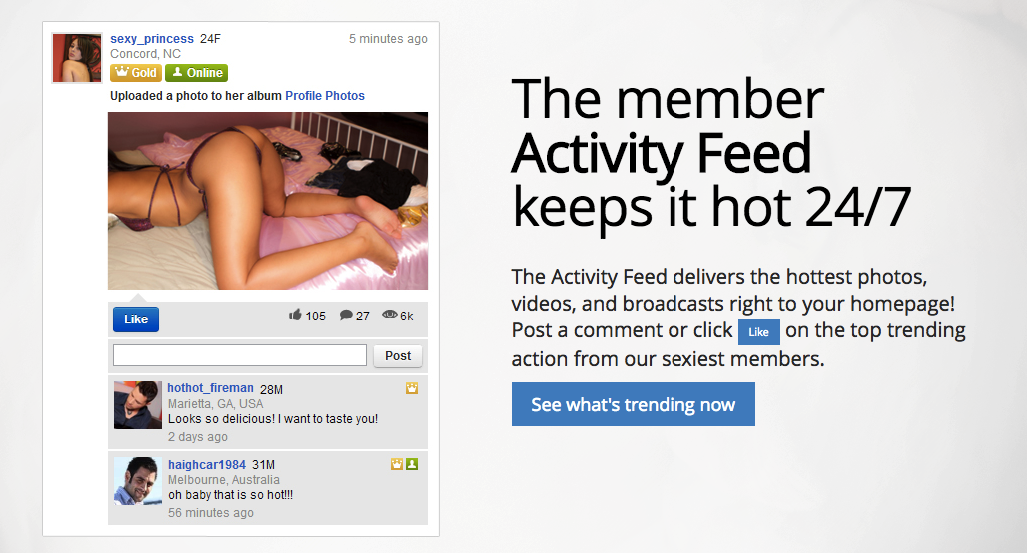Image resolution: width=1027 pixels, height=553 pixels.
Task: Click the gold crown badge beside haighcar1984
Action: [397, 464]
